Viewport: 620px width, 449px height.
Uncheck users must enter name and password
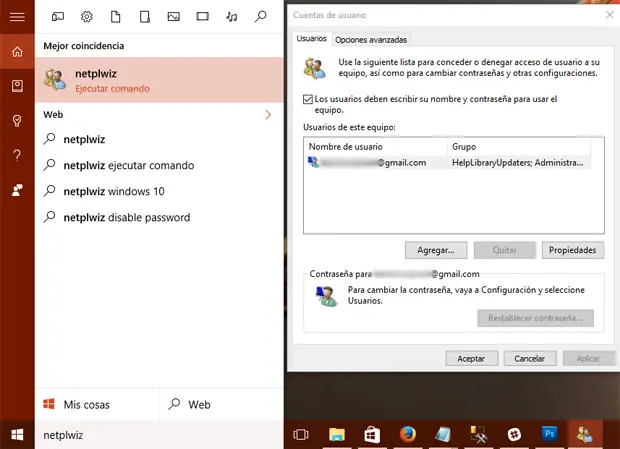[x=308, y=99]
